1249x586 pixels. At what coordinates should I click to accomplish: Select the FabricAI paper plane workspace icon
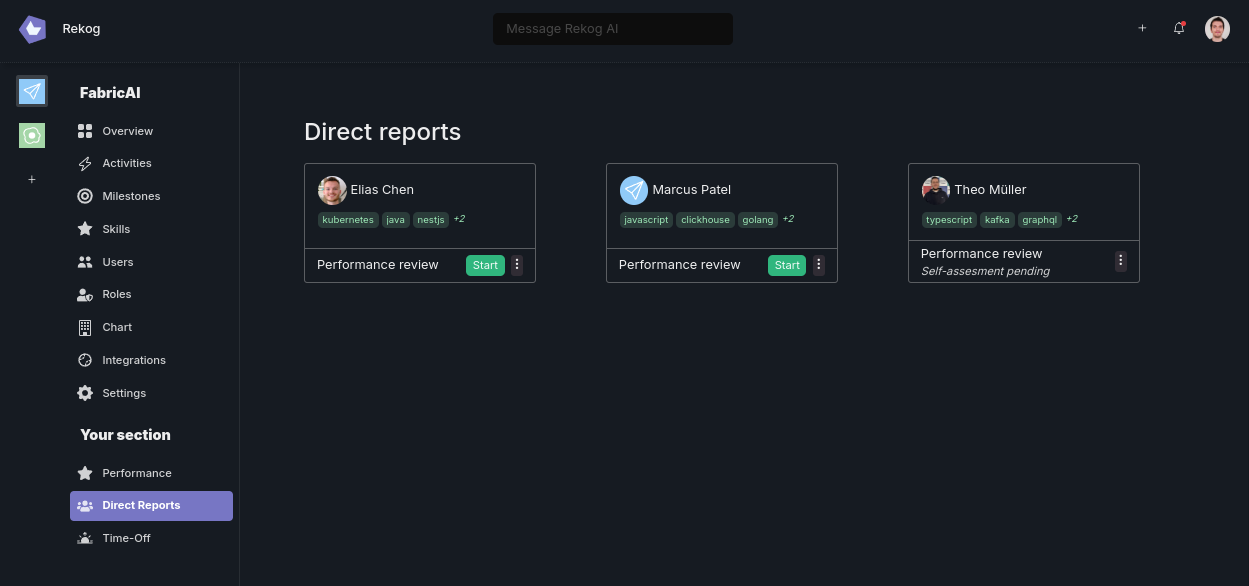point(32,91)
